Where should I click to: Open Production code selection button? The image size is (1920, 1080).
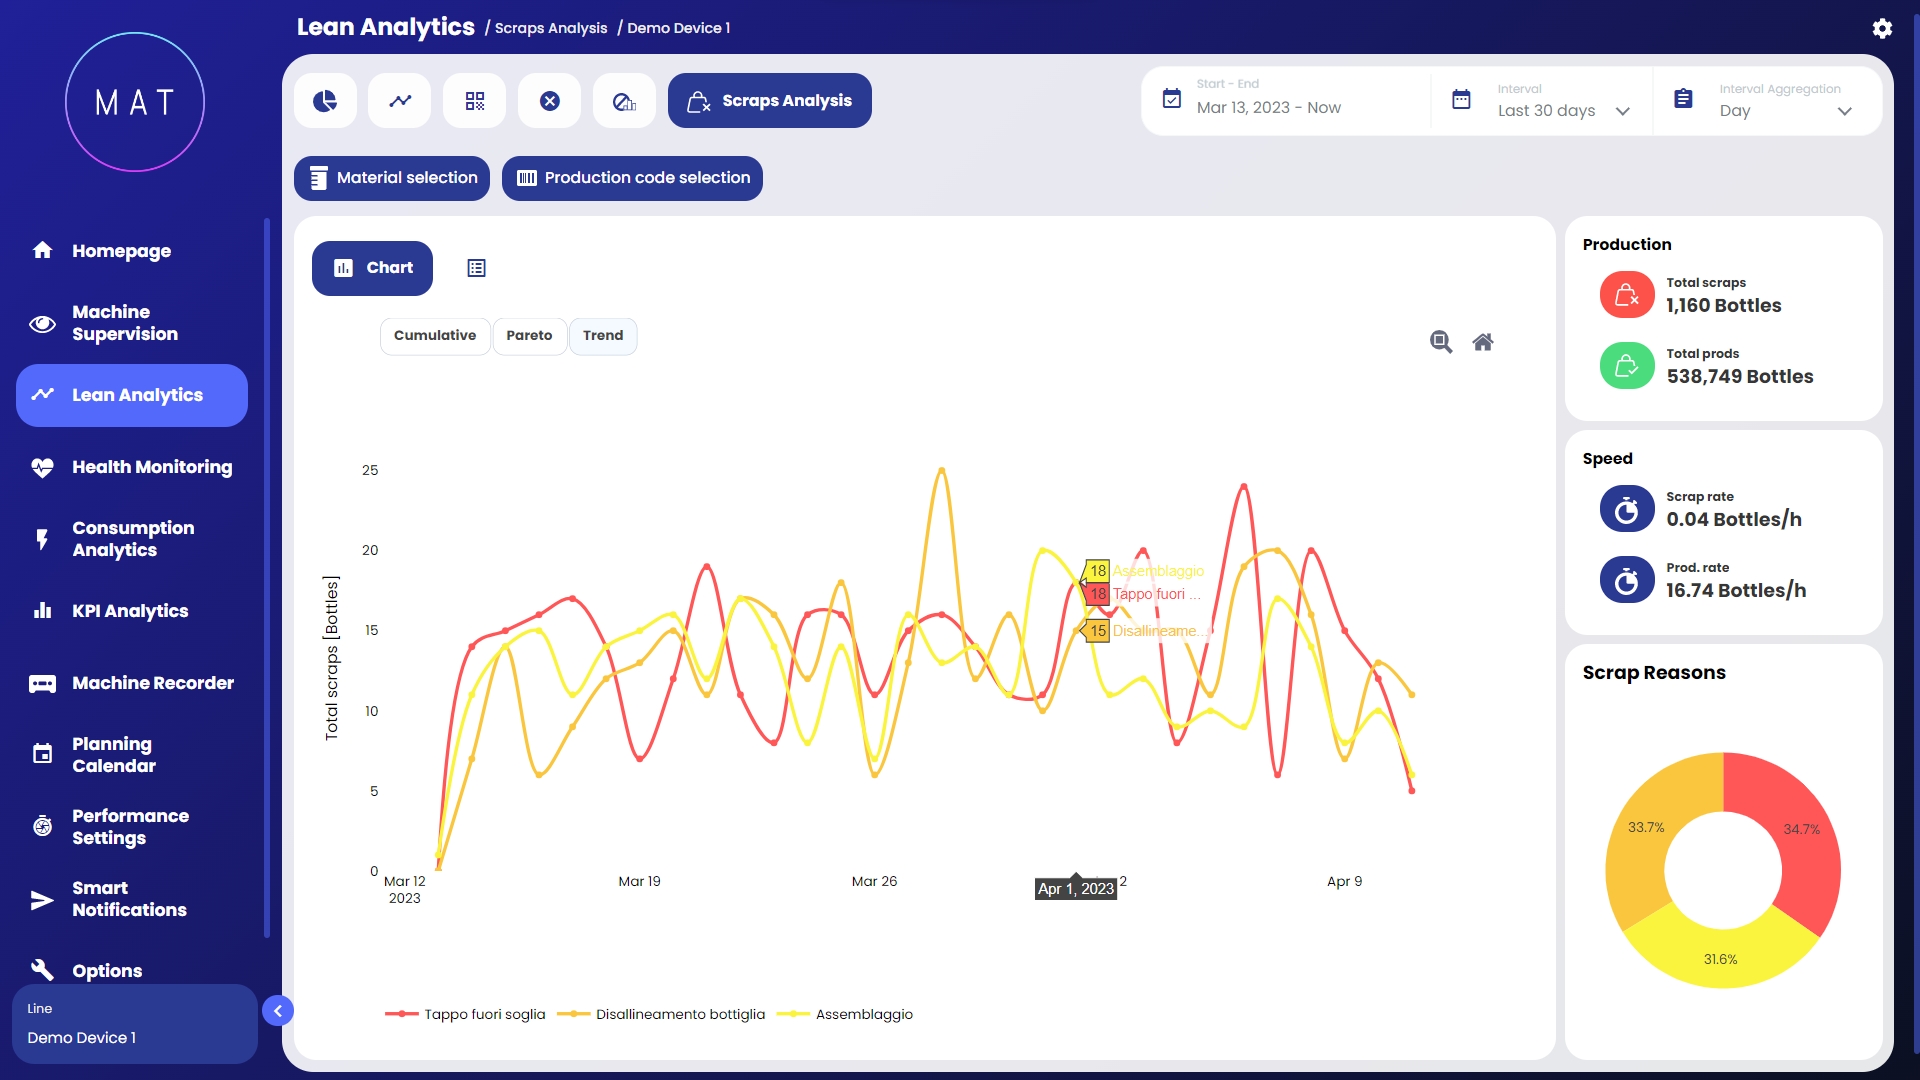[632, 178]
